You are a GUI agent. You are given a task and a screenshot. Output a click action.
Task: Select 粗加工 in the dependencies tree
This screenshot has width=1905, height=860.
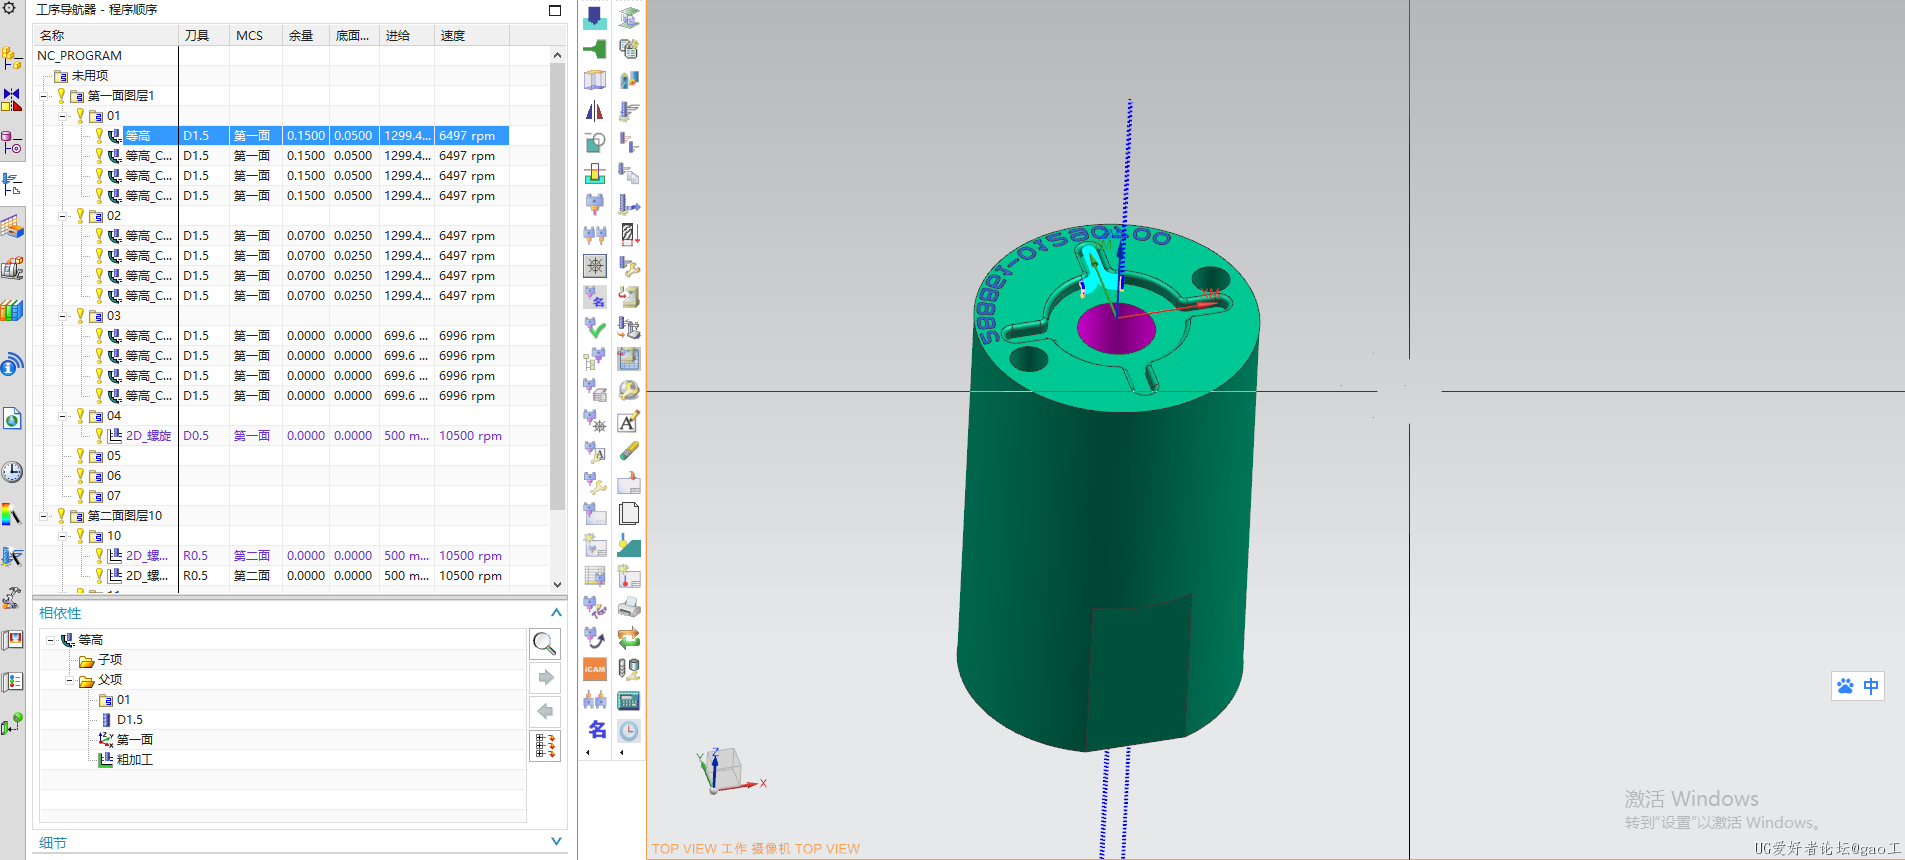click(x=134, y=759)
